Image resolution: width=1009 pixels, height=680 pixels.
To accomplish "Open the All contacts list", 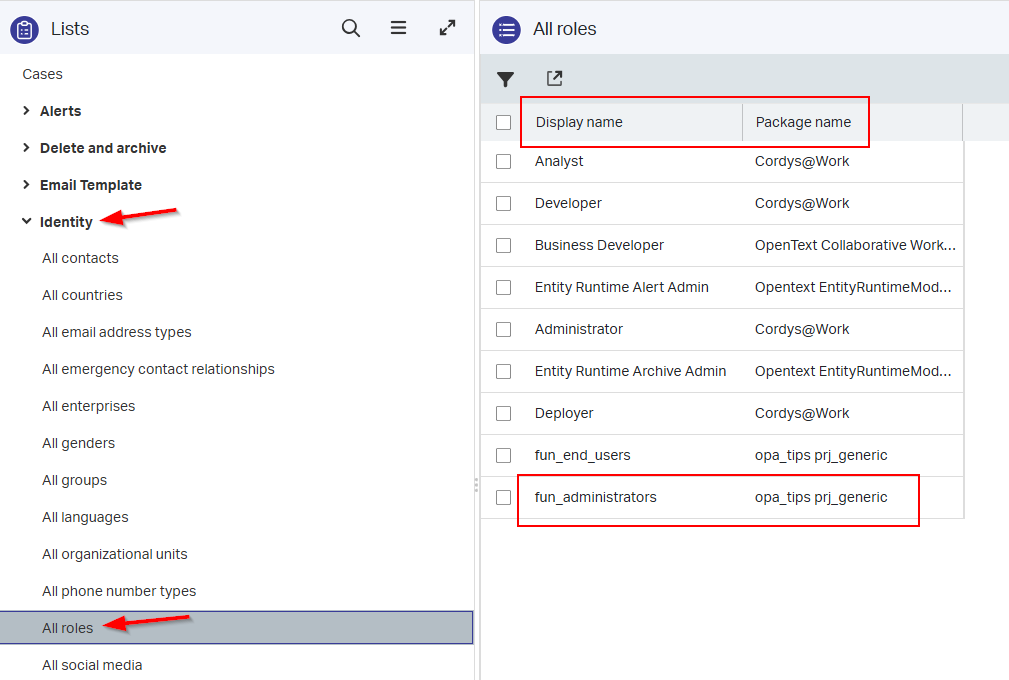I will pos(80,258).
